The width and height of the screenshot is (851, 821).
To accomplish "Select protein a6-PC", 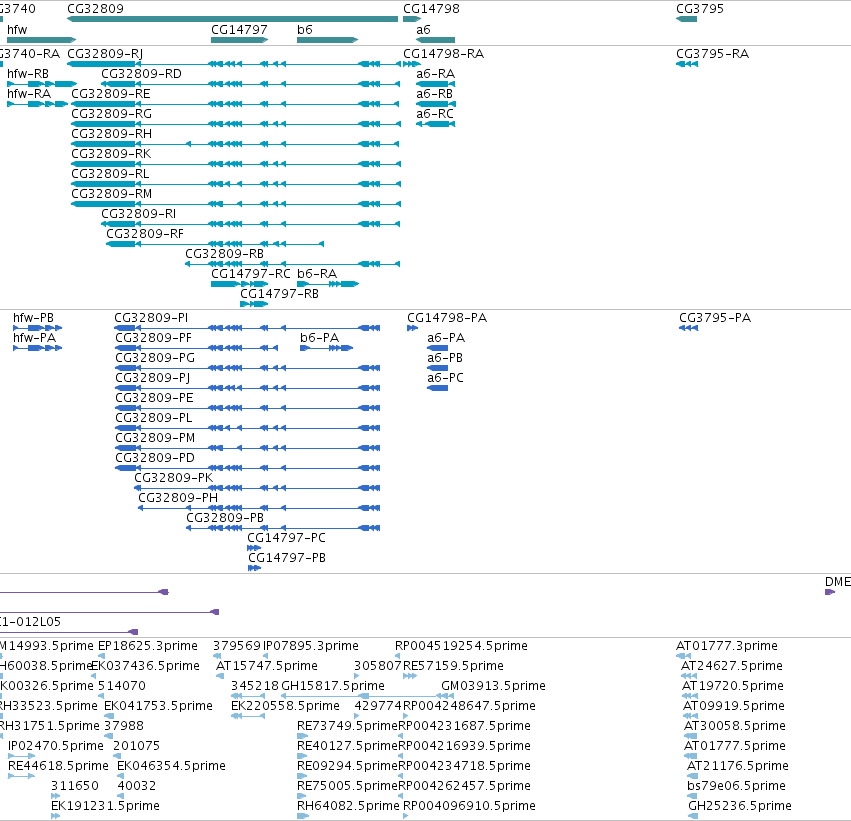I will (437, 388).
